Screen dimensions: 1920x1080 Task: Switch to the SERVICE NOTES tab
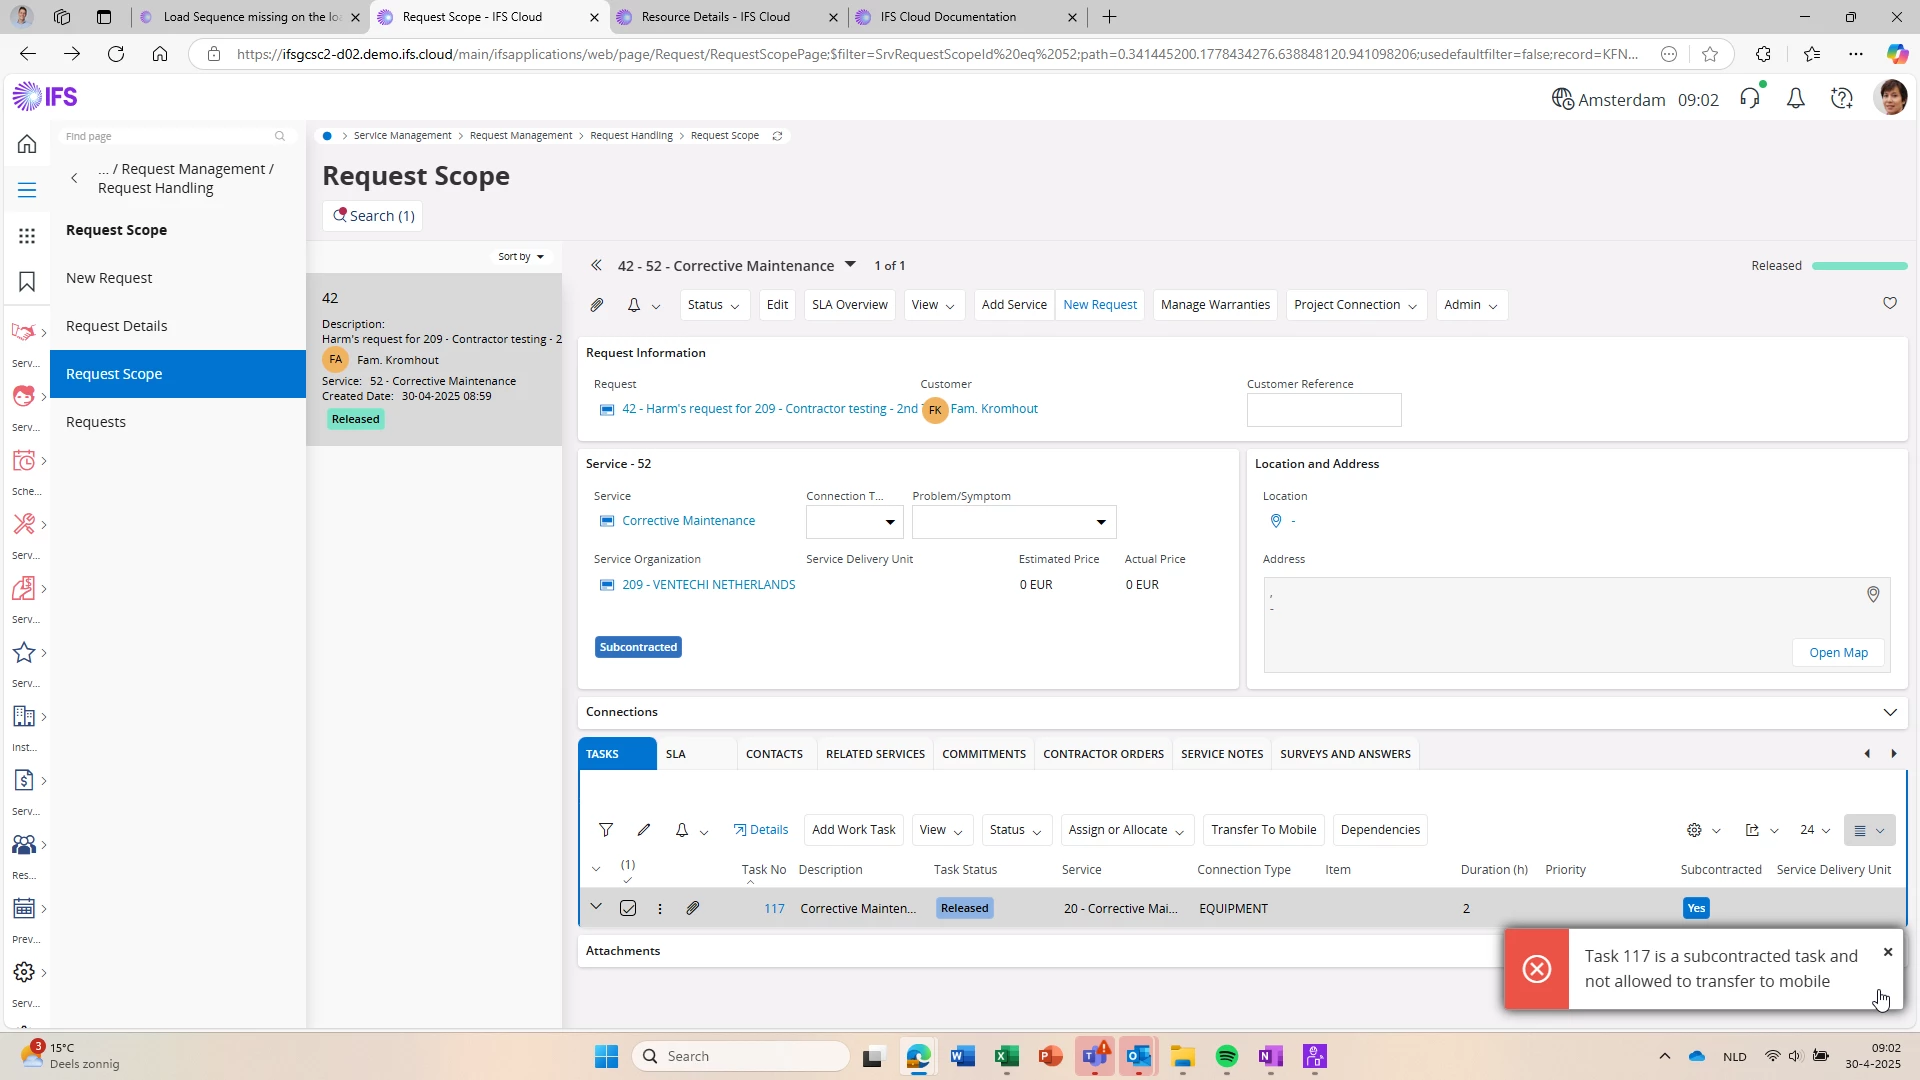1222,754
